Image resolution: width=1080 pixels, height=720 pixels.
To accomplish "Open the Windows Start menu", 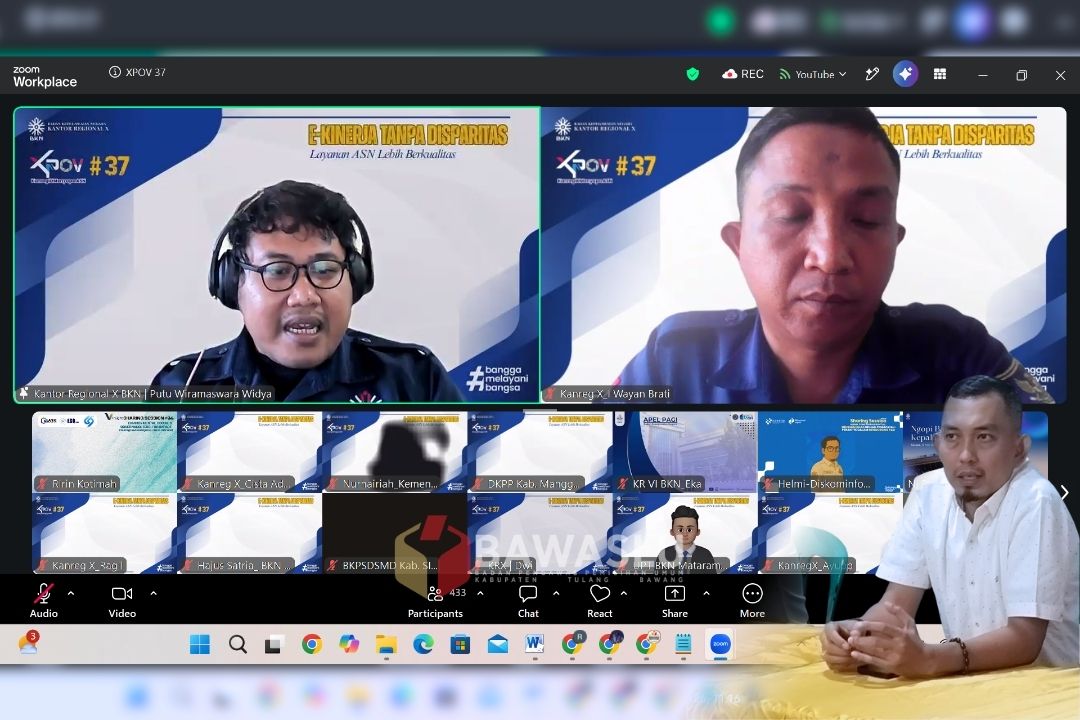I will click(x=200, y=644).
